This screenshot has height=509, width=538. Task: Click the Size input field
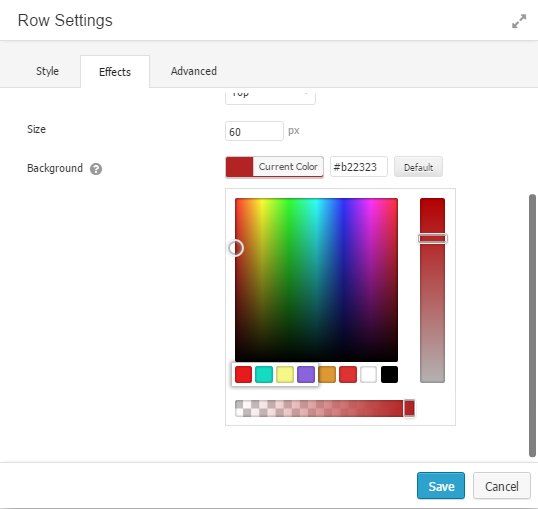click(254, 131)
